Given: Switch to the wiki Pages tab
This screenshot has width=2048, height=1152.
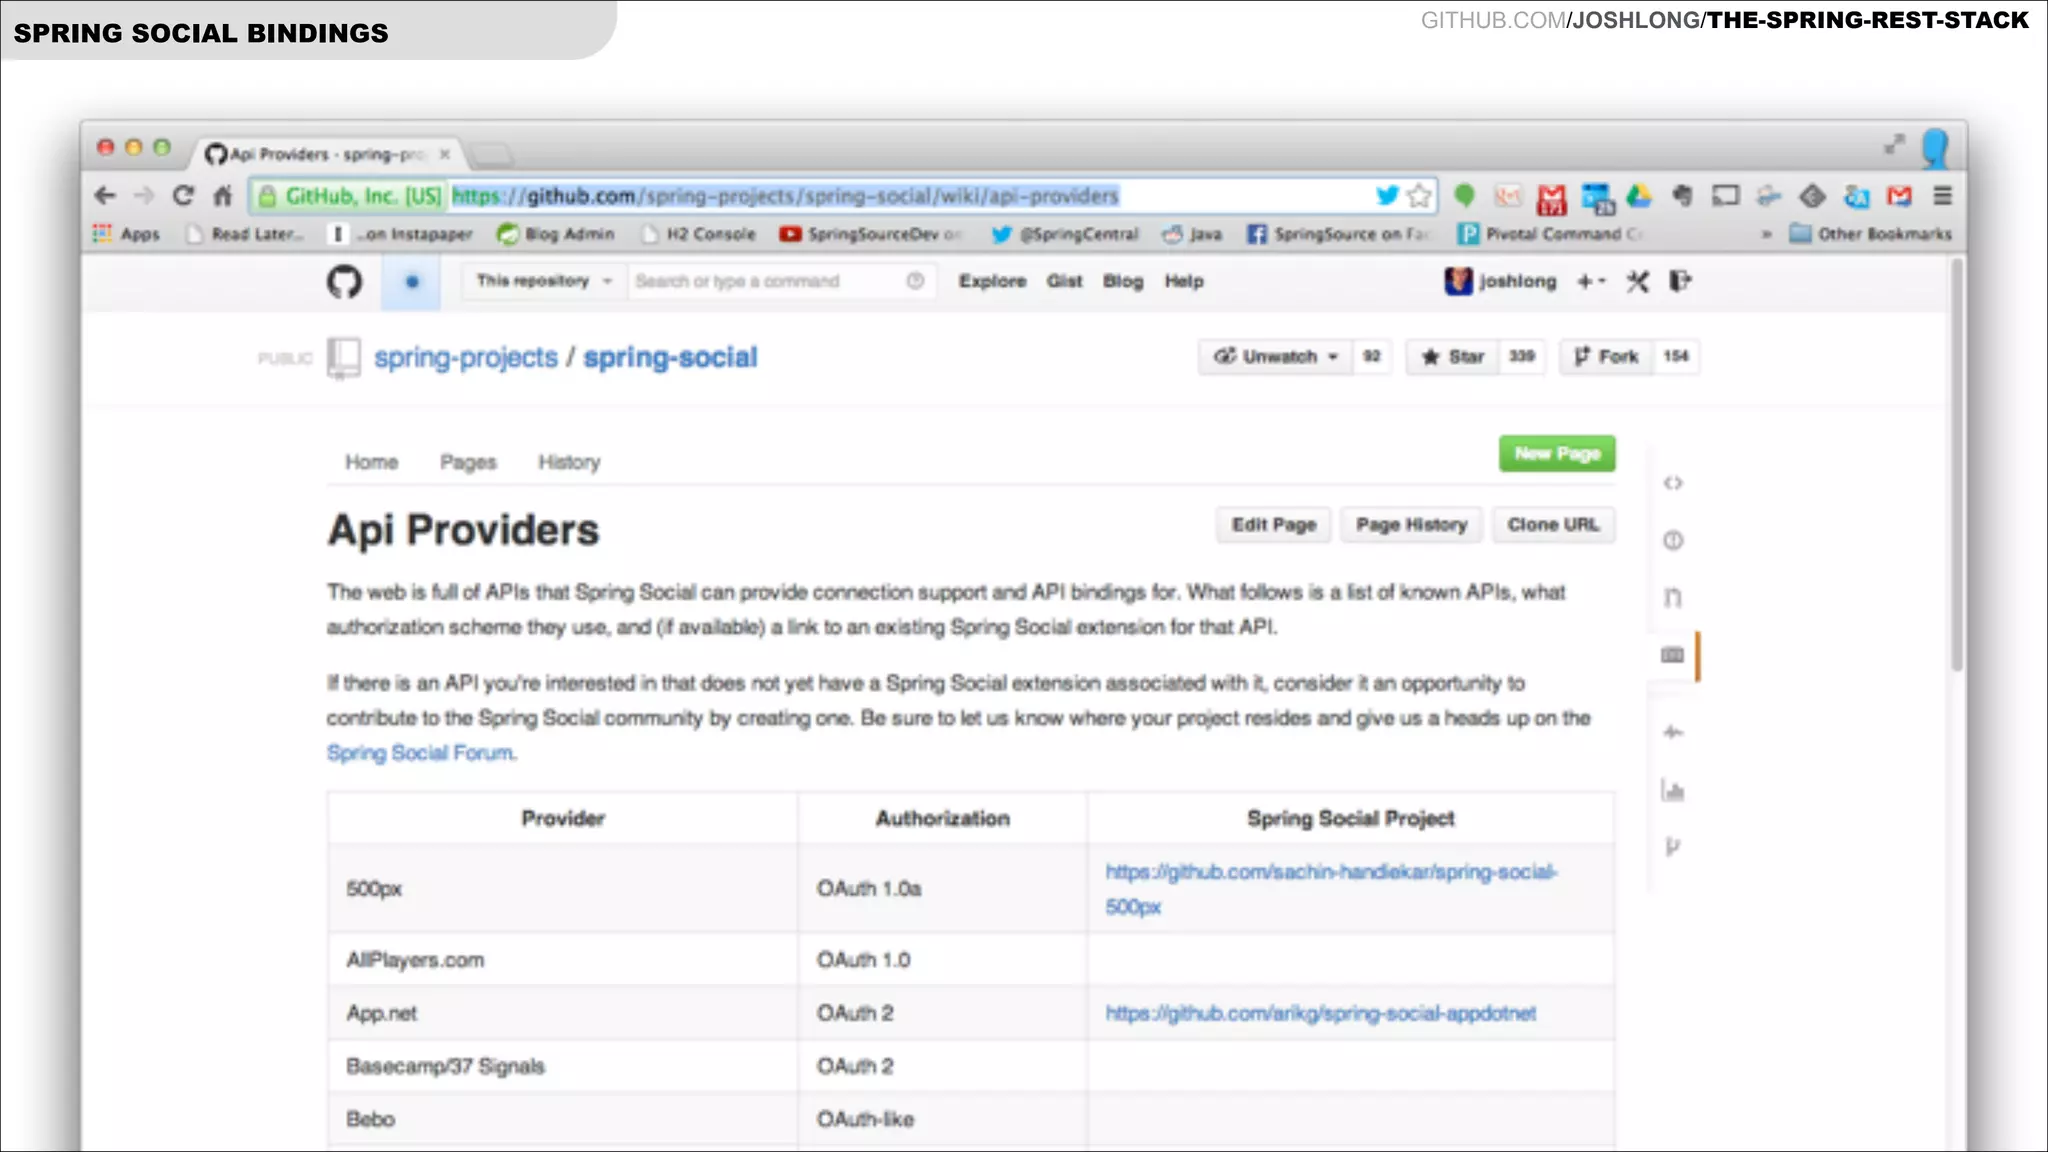Looking at the screenshot, I should click(468, 462).
